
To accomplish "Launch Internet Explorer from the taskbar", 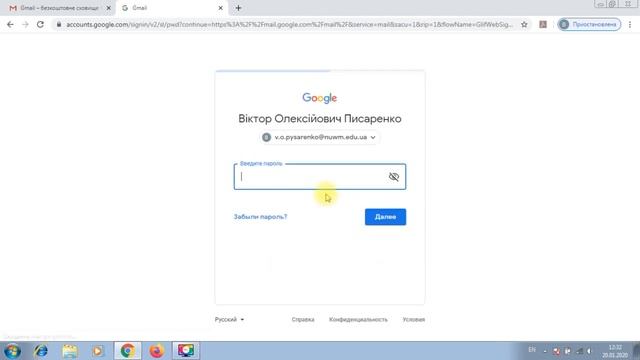I will pyautogui.click(x=41, y=351).
